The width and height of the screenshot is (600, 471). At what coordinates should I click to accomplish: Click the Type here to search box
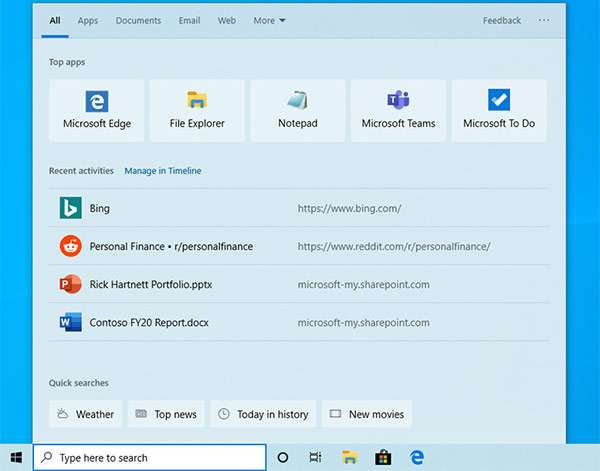tap(150, 457)
